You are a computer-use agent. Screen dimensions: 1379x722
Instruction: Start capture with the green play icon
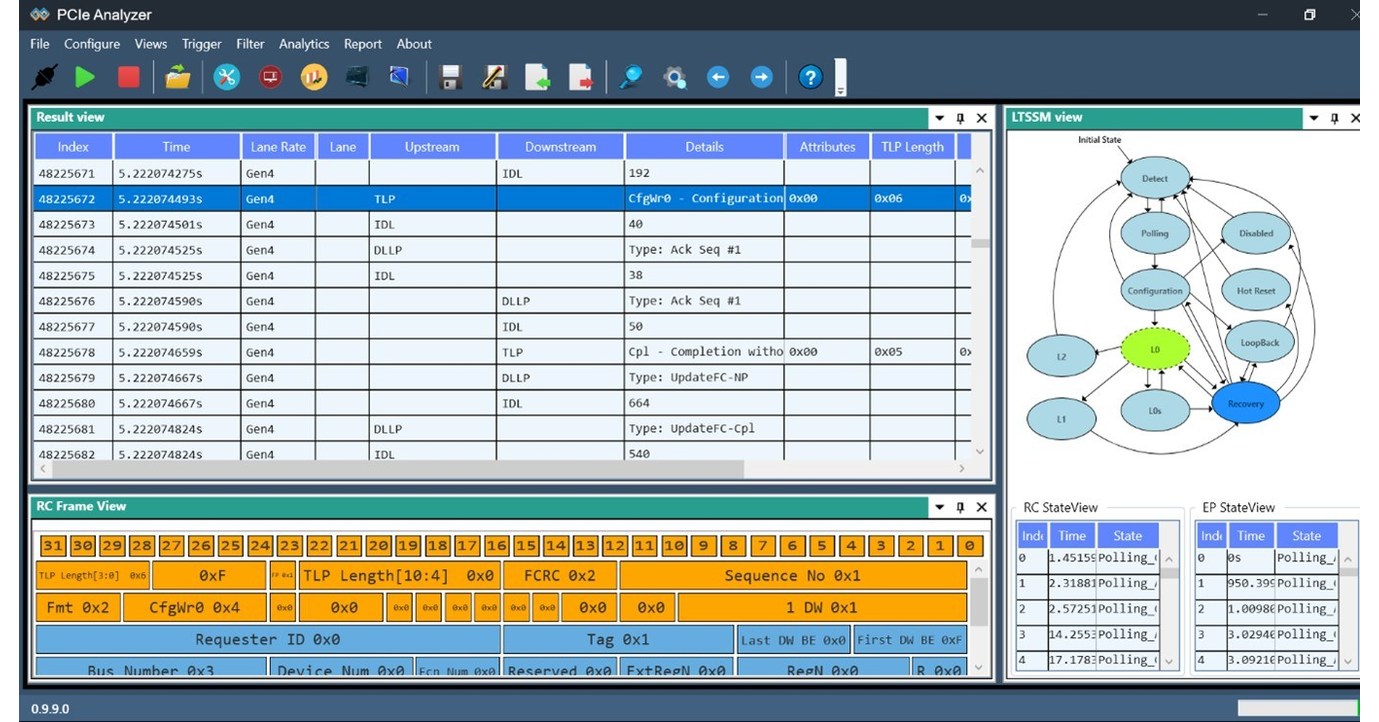(x=85, y=76)
